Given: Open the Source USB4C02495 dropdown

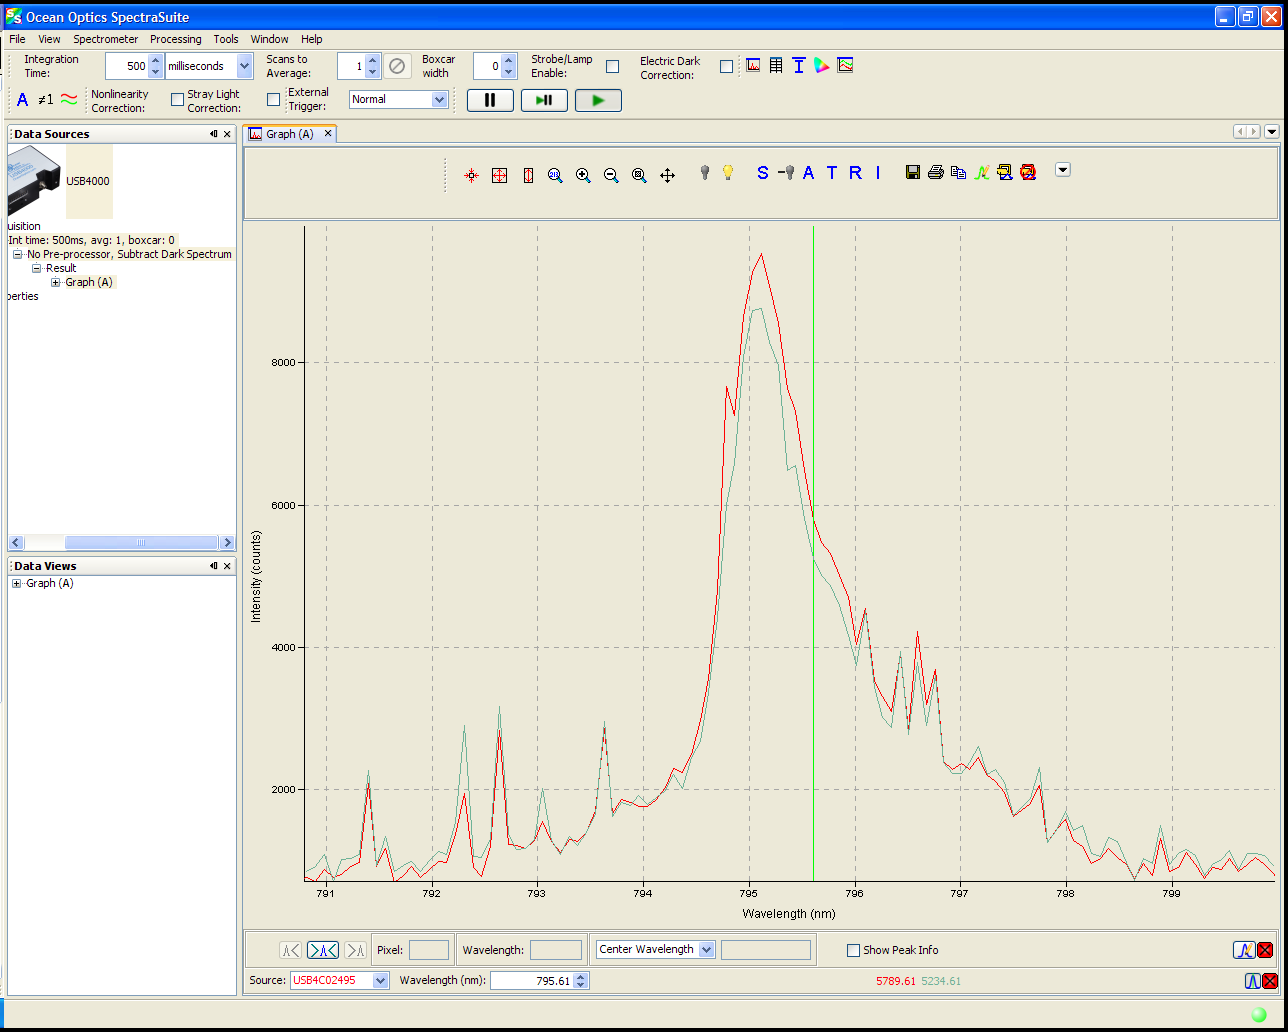Looking at the screenshot, I should point(380,980).
